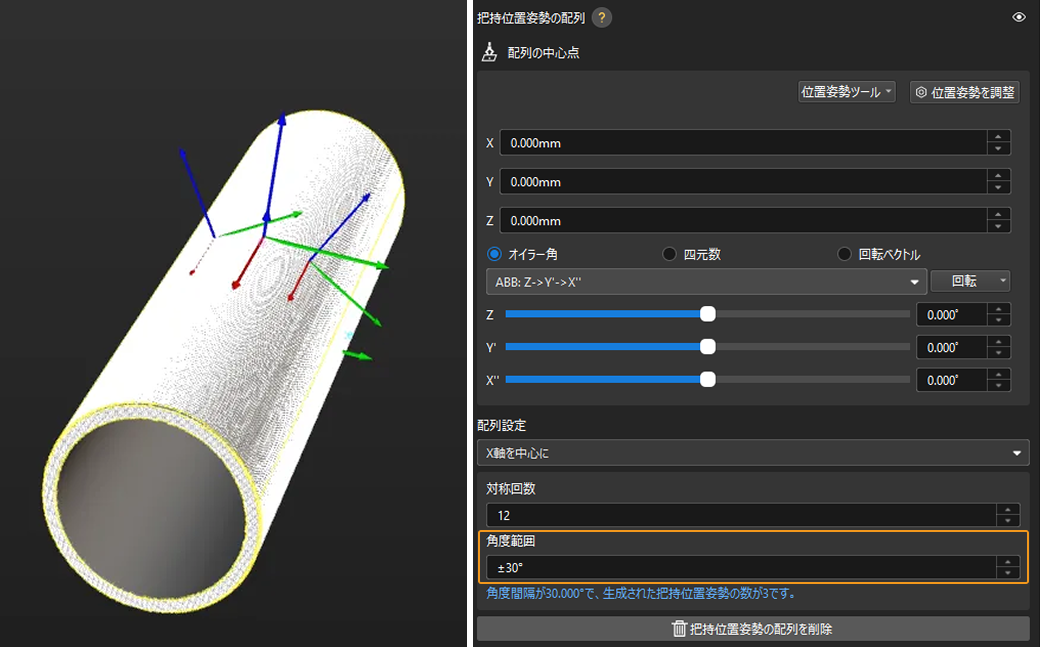The width and height of the screenshot is (1040, 647).
Task: Click 把持位置姿勢の配列を削除 delete button
Action: click(752, 629)
